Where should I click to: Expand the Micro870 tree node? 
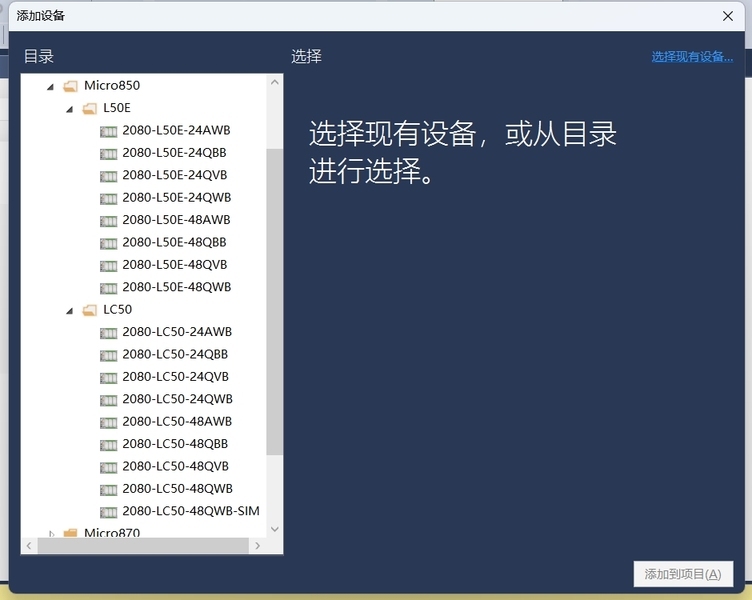[x=51, y=533]
